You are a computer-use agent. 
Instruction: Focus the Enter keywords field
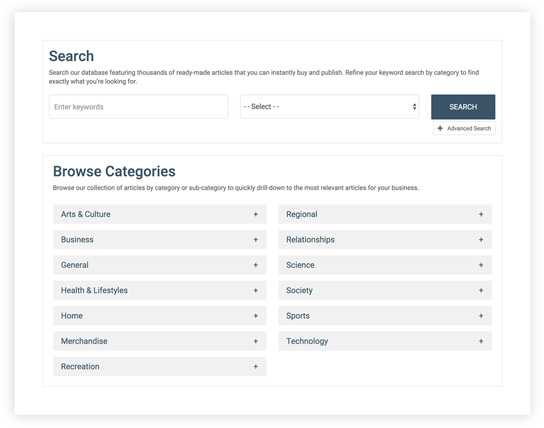pyautogui.click(x=138, y=106)
